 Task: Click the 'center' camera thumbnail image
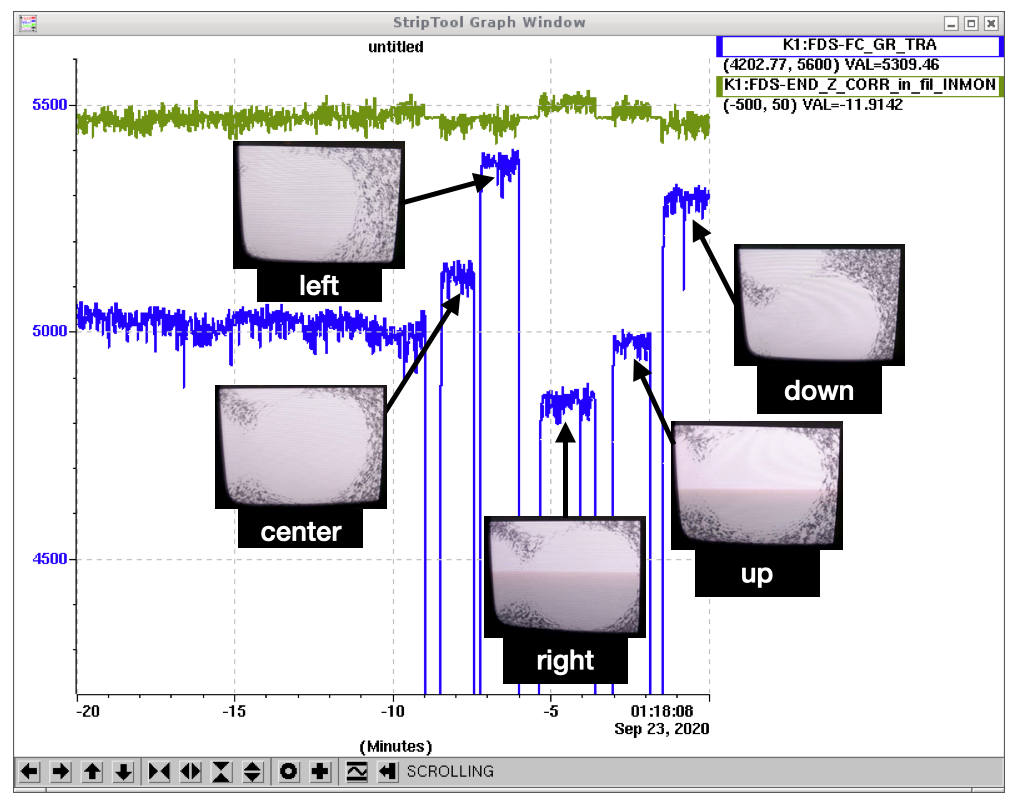pyautogui.click(x=301, y=446)
